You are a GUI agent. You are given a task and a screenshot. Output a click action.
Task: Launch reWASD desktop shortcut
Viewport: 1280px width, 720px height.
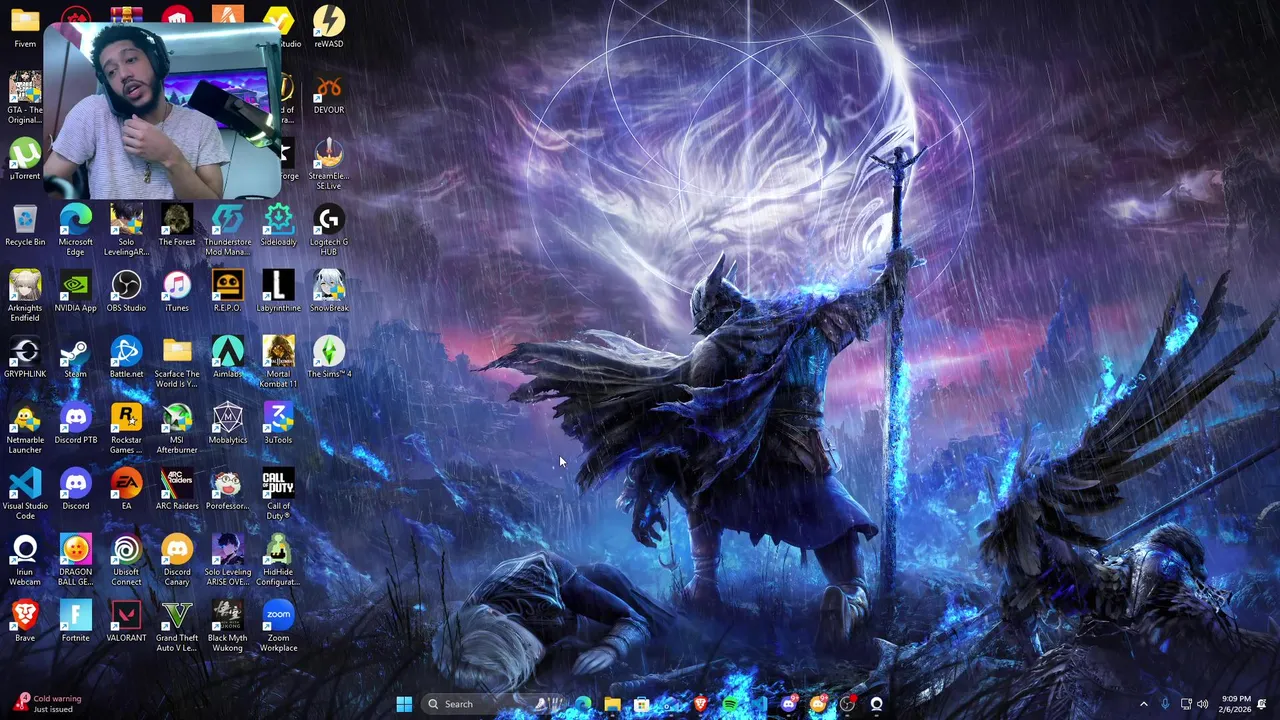[x=329, y=27]
